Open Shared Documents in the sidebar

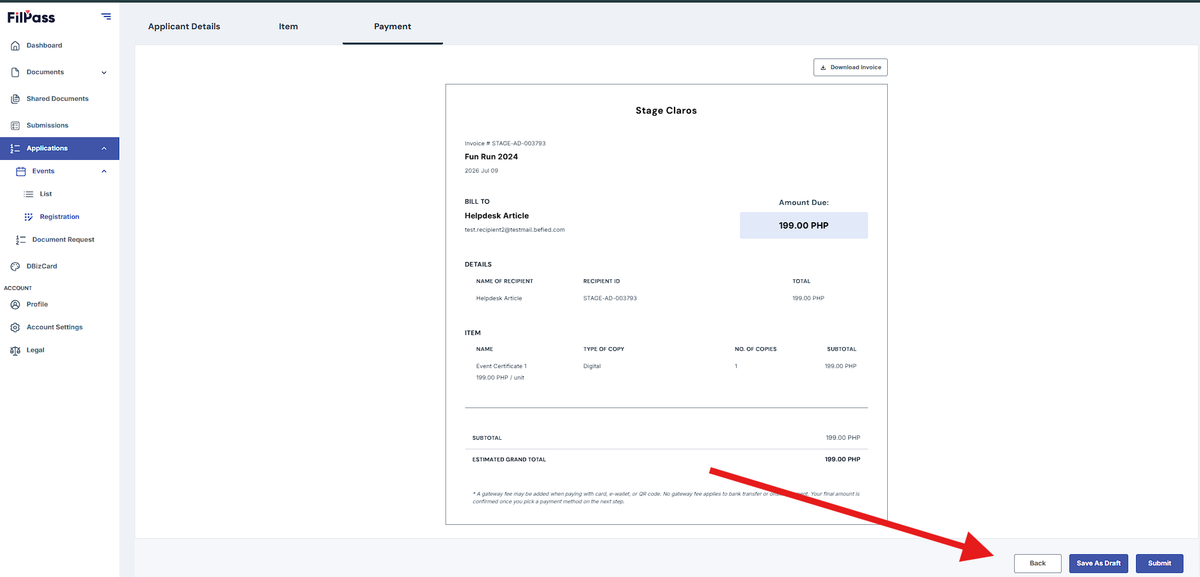point(60,99)
